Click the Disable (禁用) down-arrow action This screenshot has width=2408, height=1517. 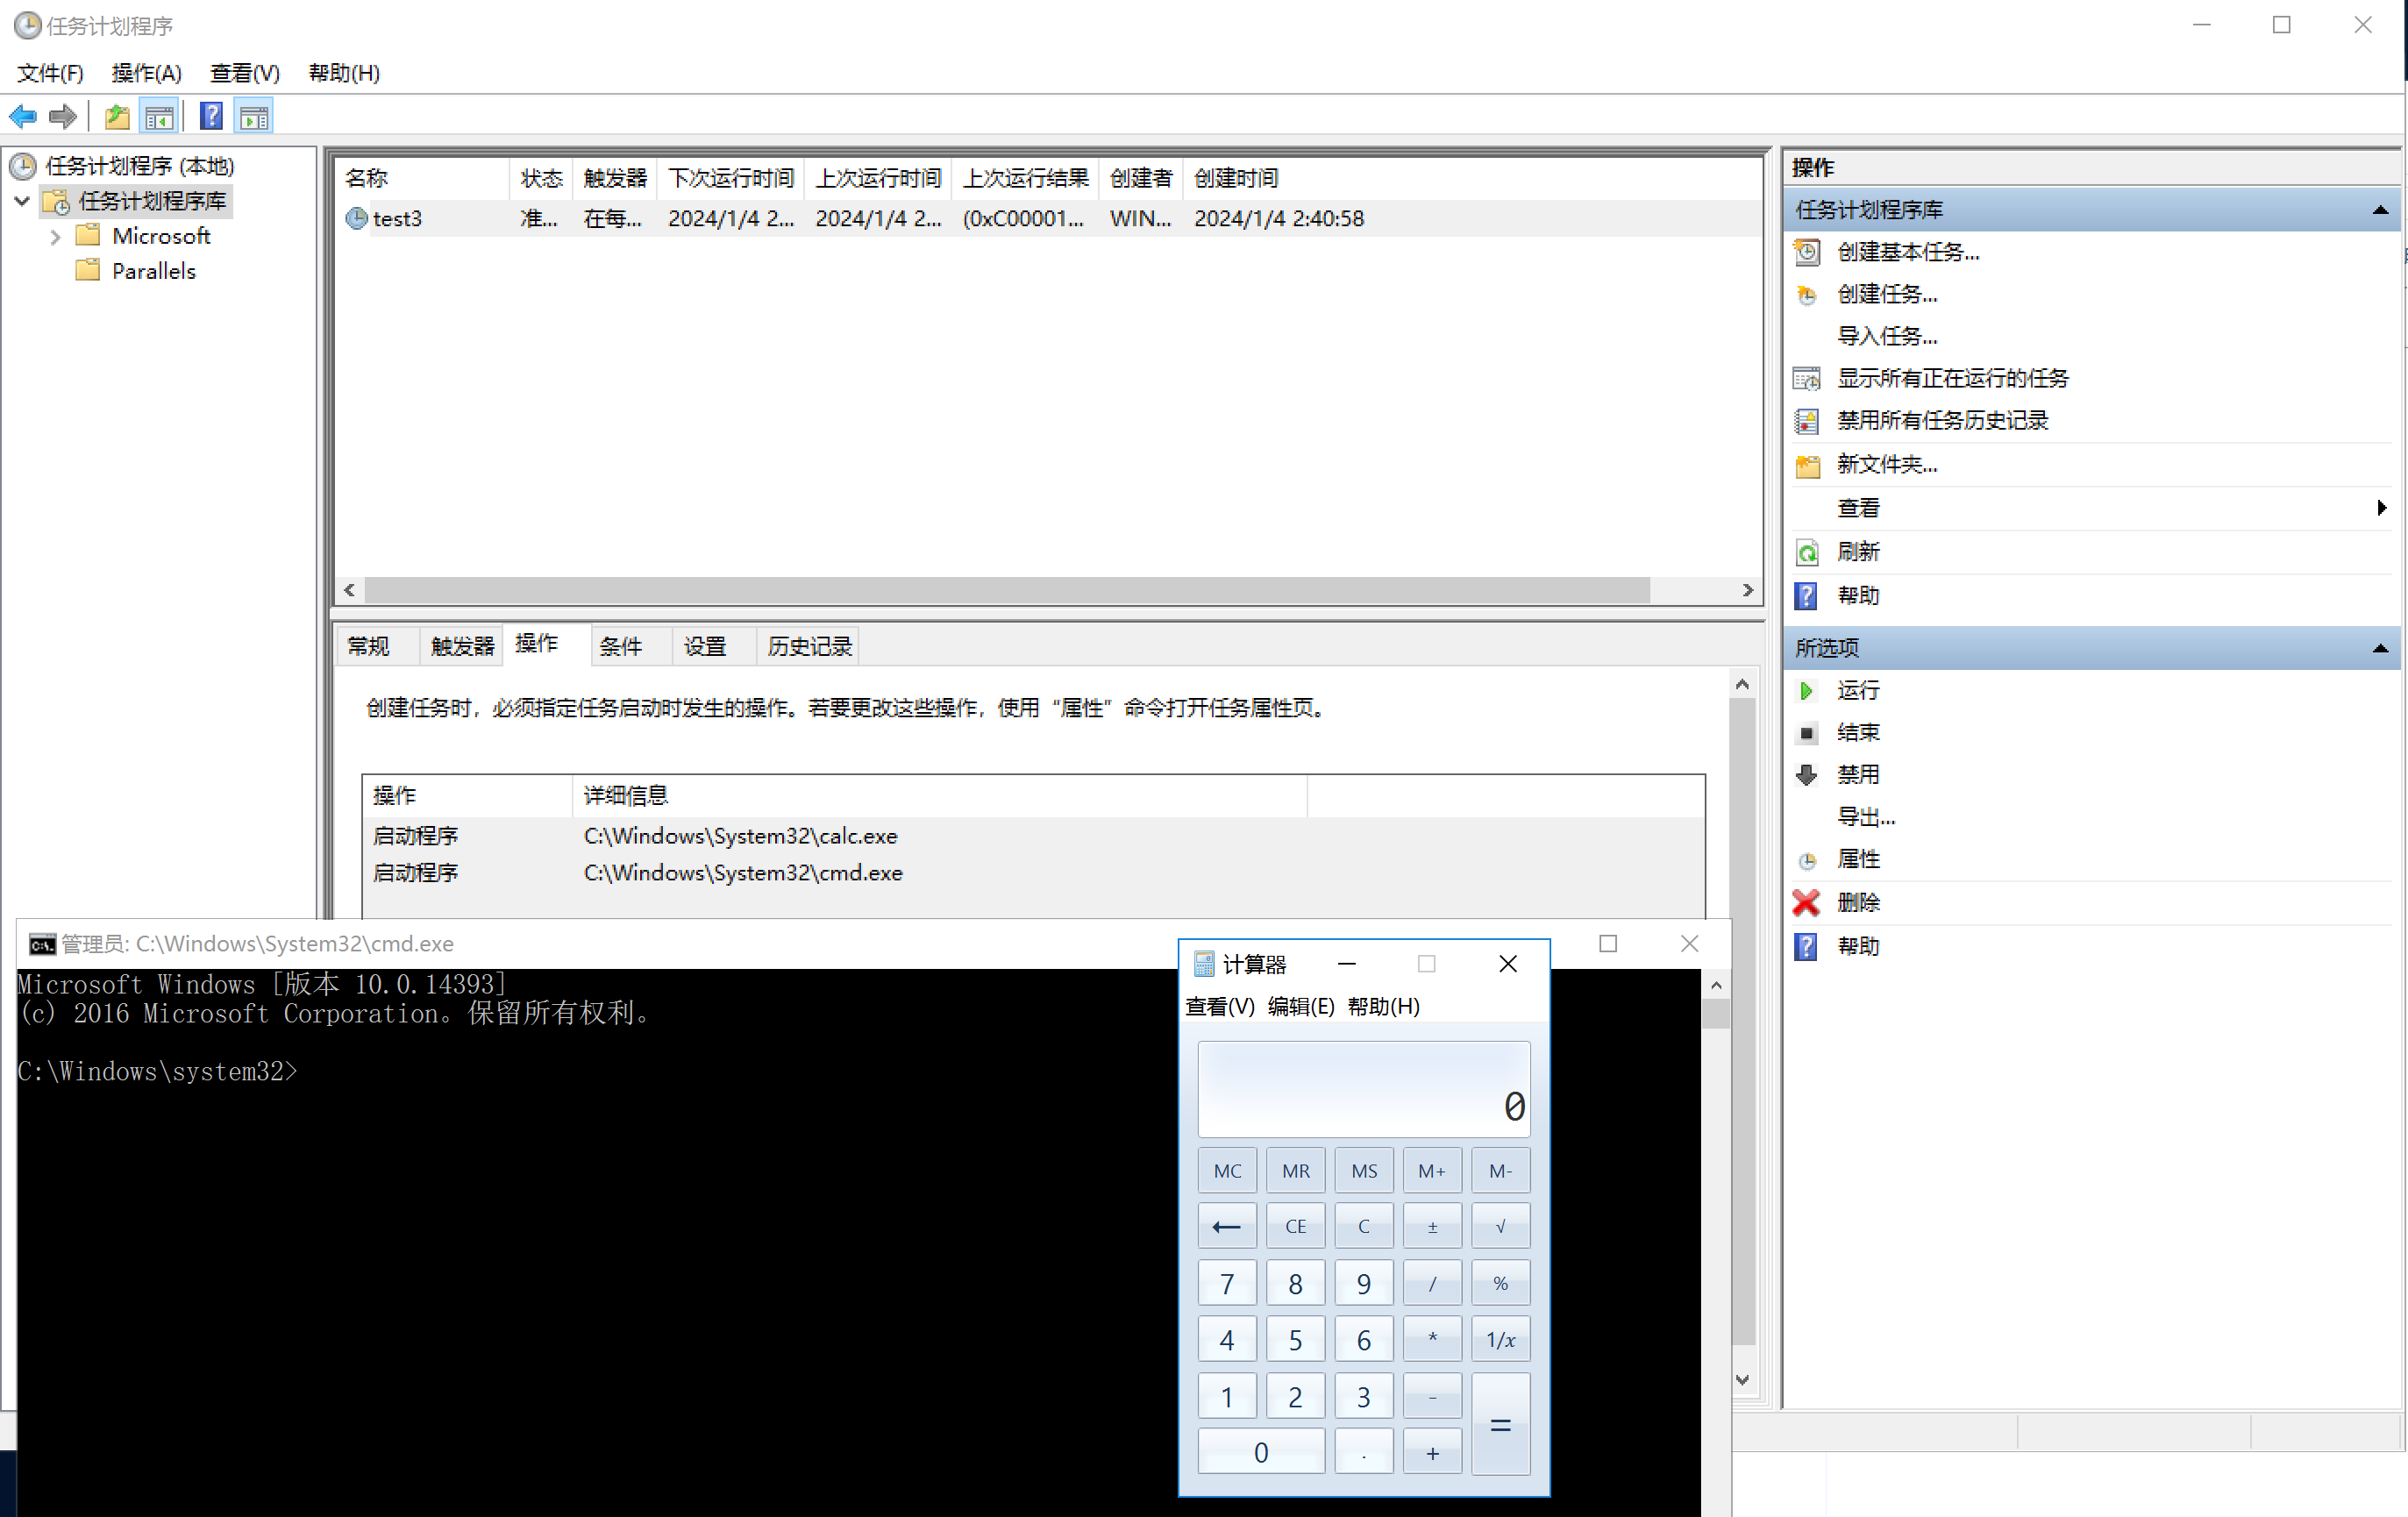tap(1858, 774)
